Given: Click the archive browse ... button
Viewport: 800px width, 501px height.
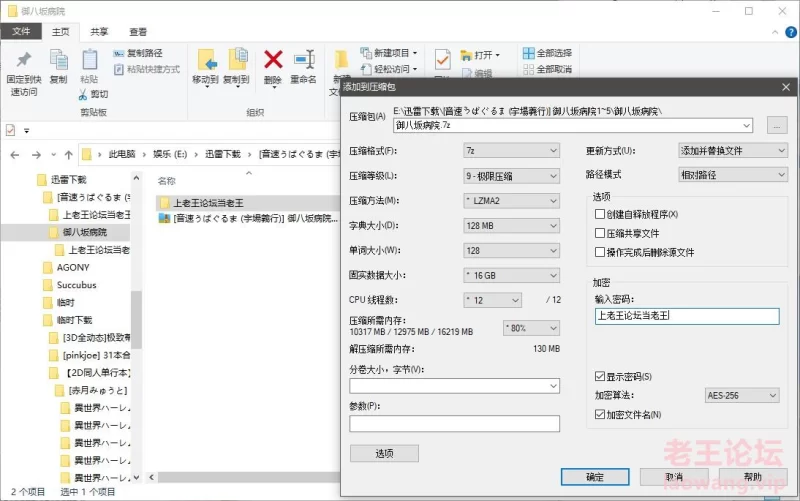Looking at the screenshot, I should tap(777, 126).
